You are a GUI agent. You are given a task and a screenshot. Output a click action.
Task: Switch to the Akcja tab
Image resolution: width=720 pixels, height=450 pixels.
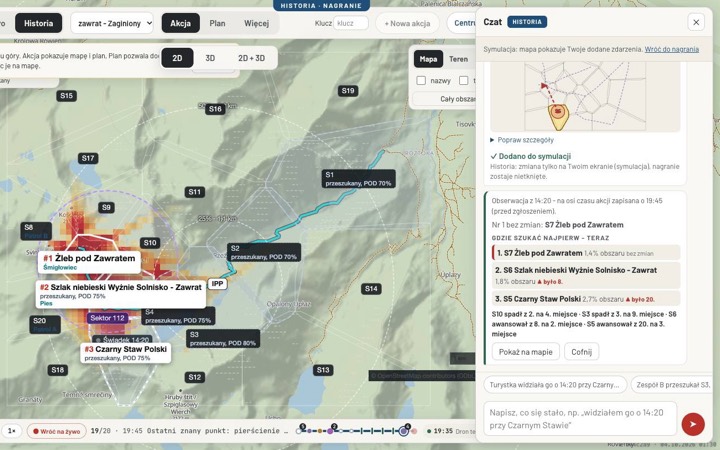180,23
